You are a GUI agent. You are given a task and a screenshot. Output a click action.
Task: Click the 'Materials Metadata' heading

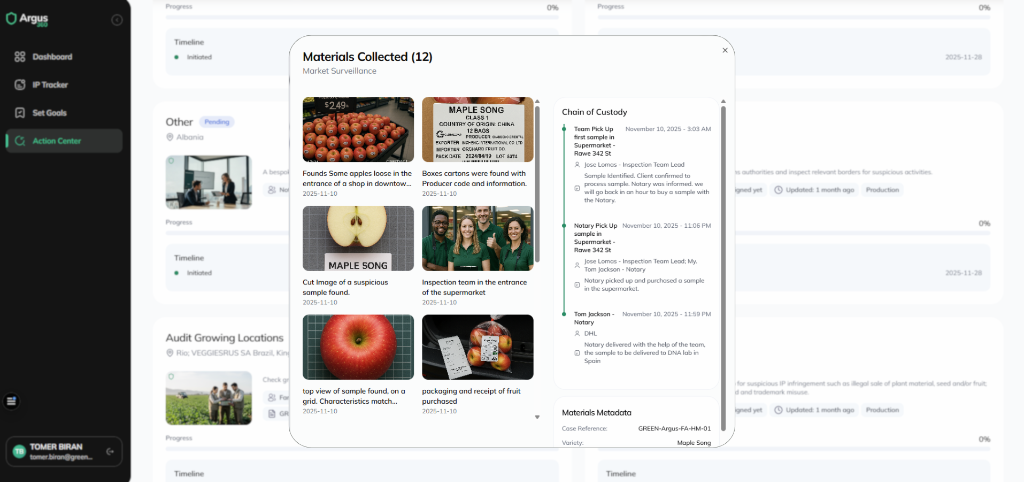[x=596, y=413]
